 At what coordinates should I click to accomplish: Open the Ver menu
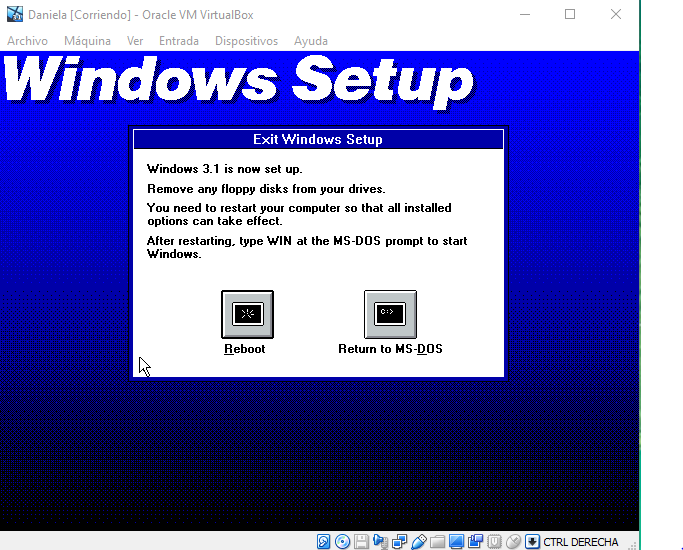pos(135,41)
